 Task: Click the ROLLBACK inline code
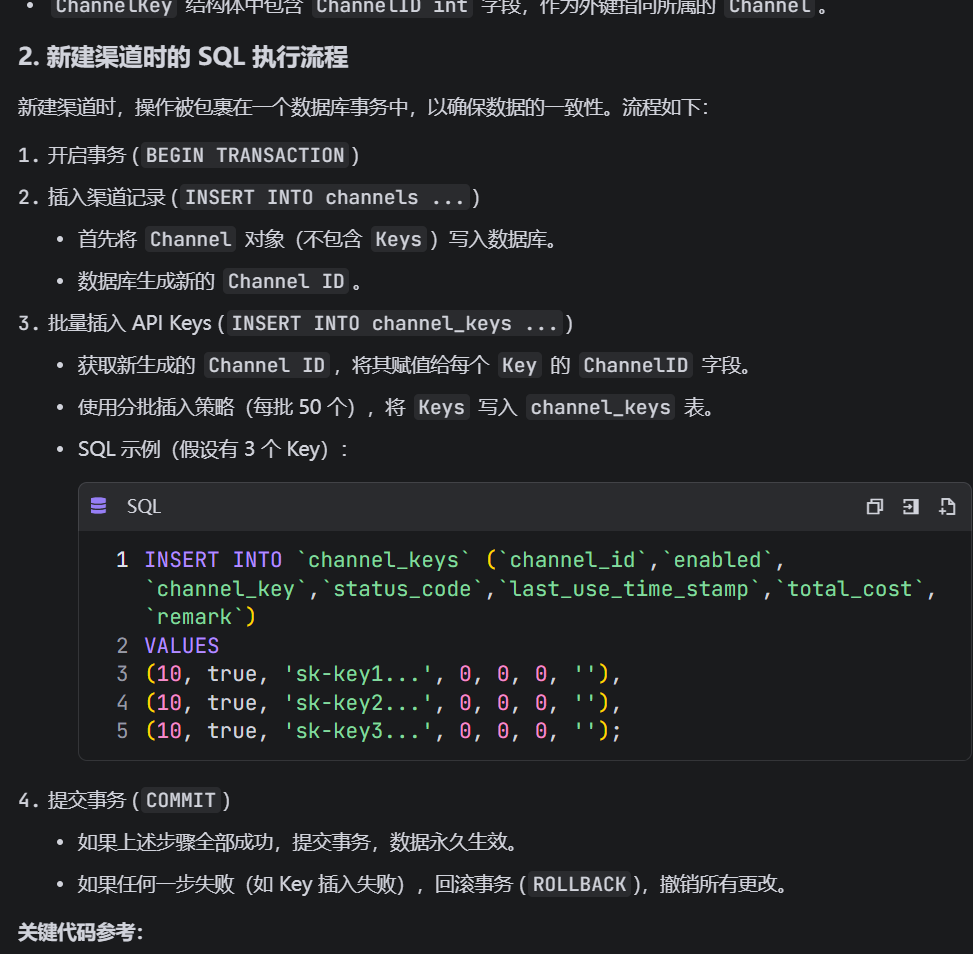[580, 884]
